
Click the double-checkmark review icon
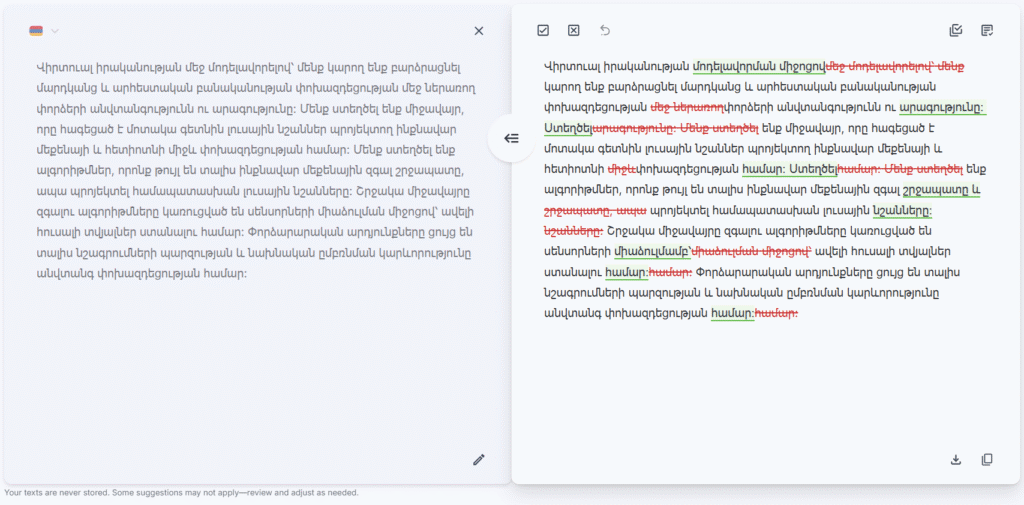point(956,31)
